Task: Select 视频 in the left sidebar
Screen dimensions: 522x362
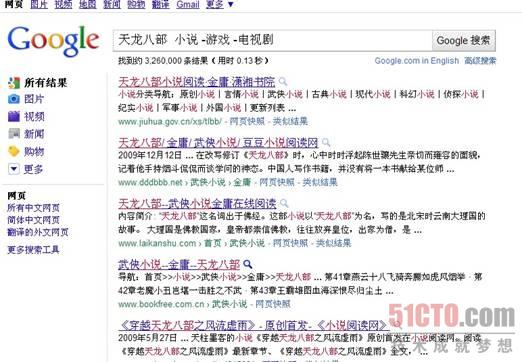Action: 34,116
